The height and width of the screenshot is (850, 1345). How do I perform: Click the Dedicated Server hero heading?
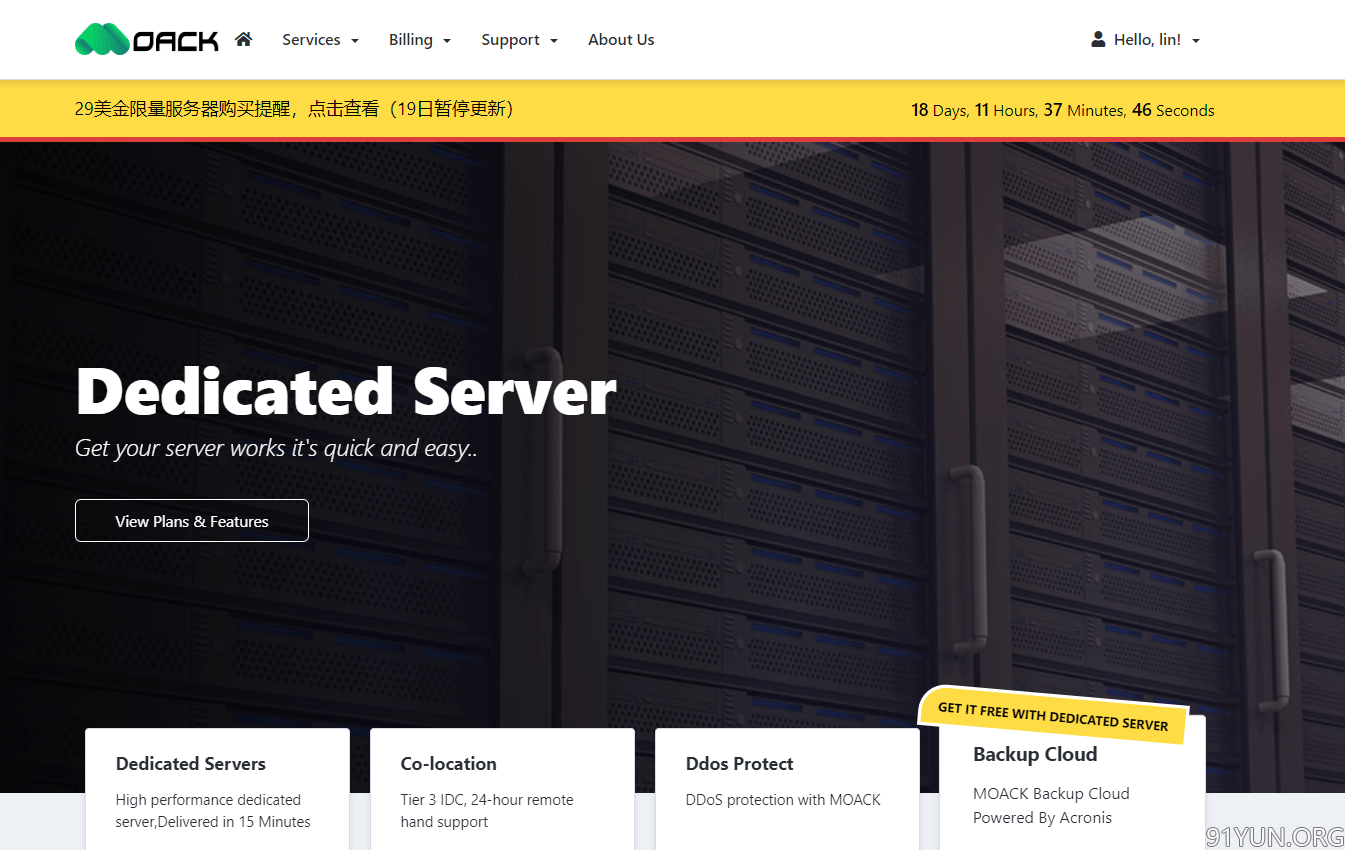[346, 391]
